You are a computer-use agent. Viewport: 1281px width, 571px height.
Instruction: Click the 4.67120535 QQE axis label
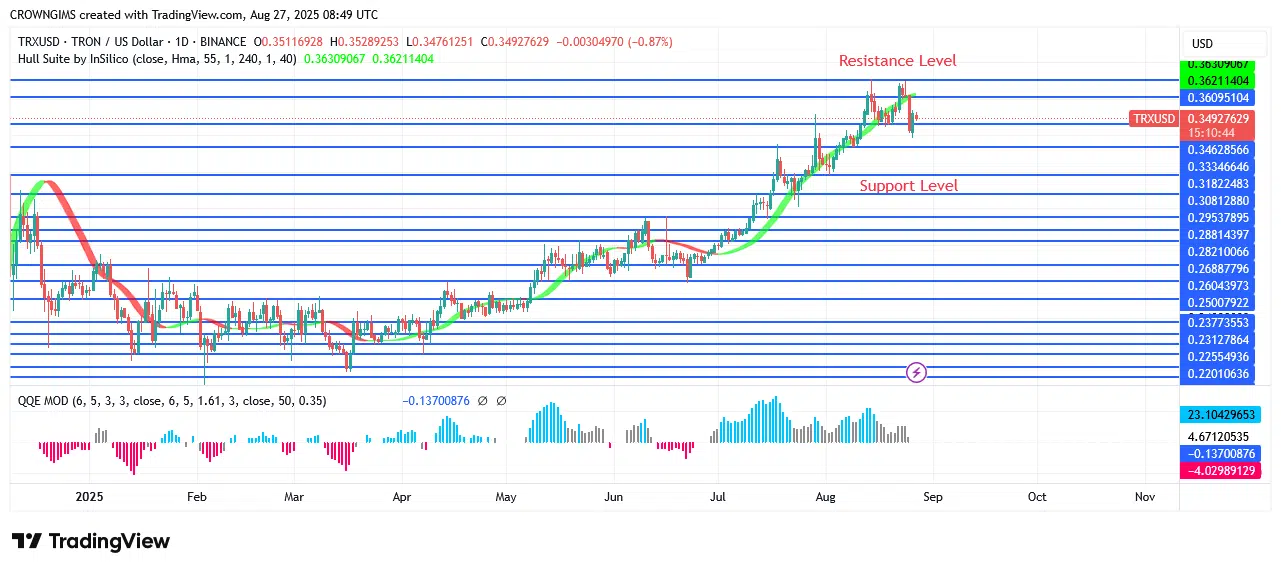click(x=1217, y=436)
